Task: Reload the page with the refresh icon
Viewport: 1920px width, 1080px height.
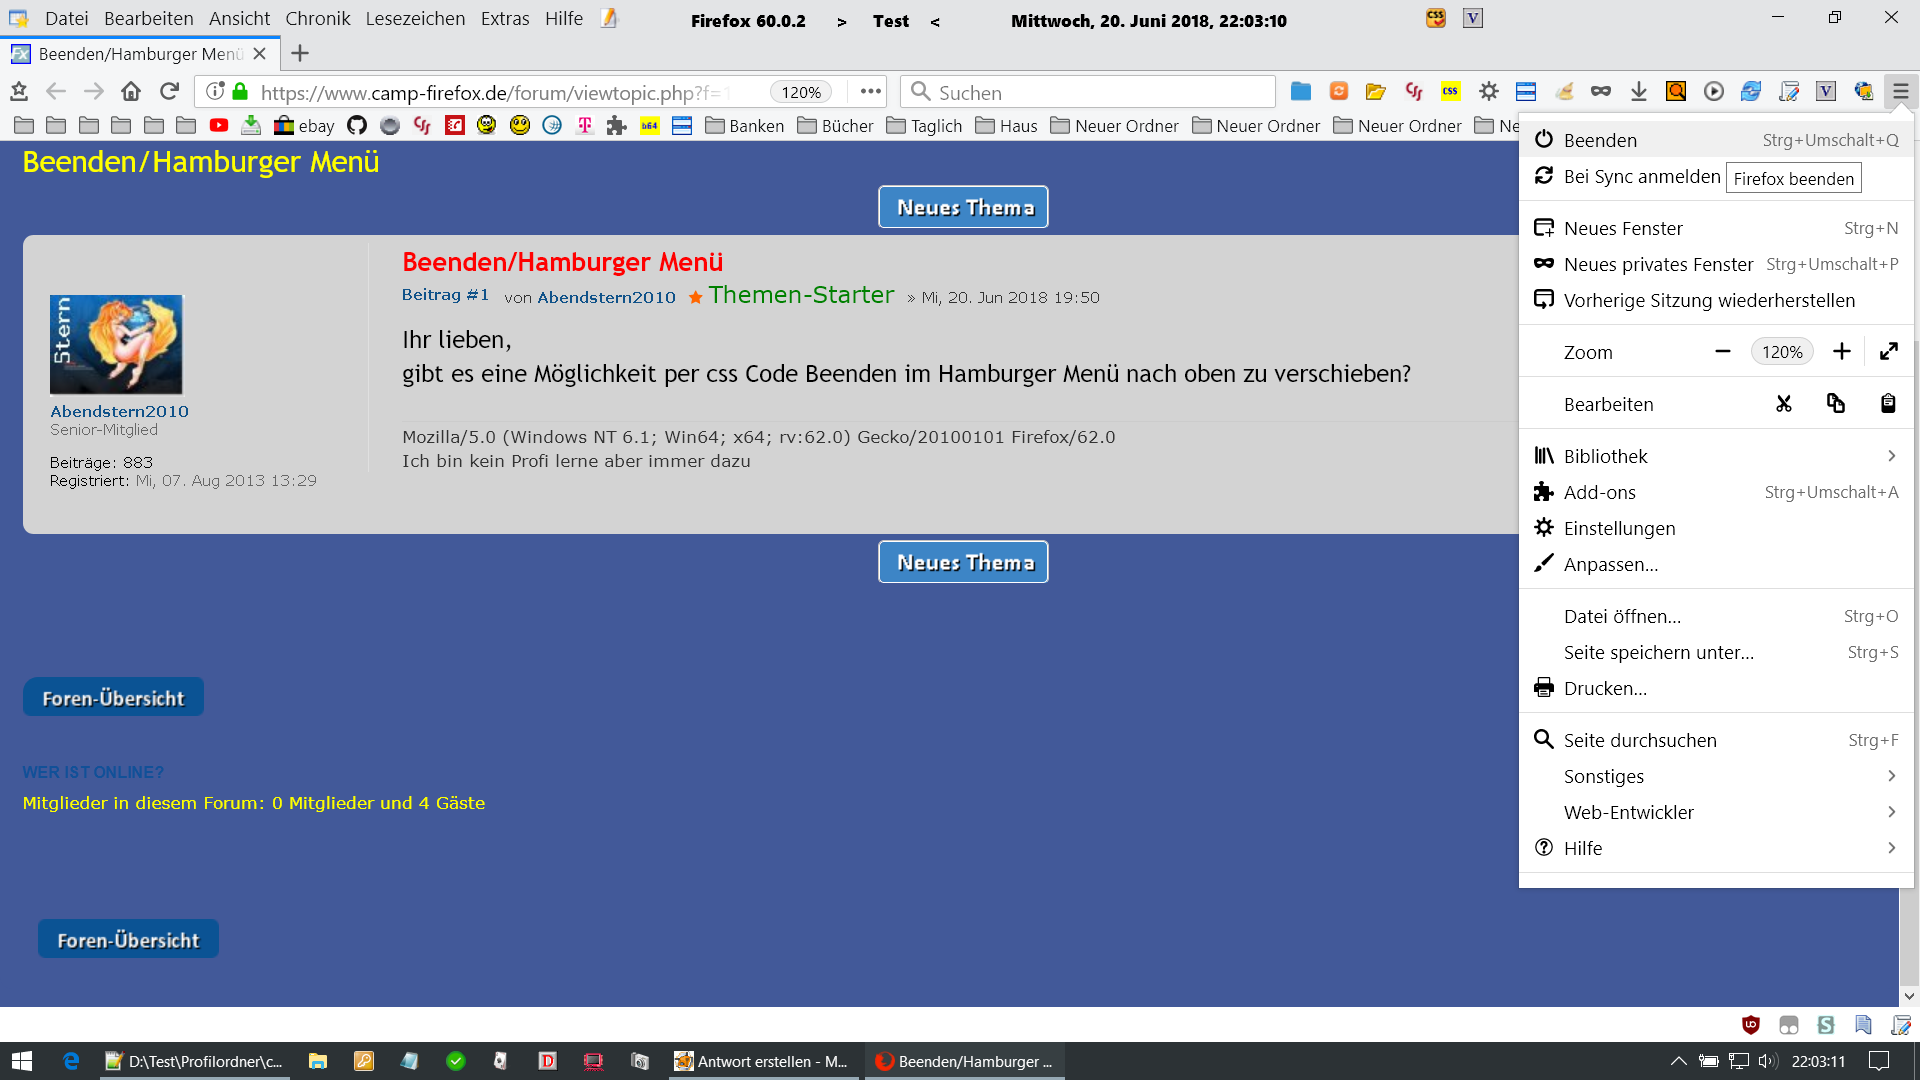Action: [x=169, y=92]
